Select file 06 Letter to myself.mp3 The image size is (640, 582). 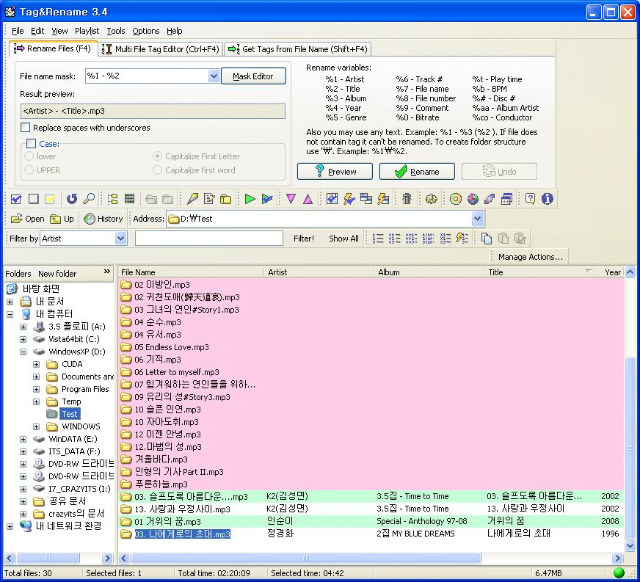click(177, 372)
